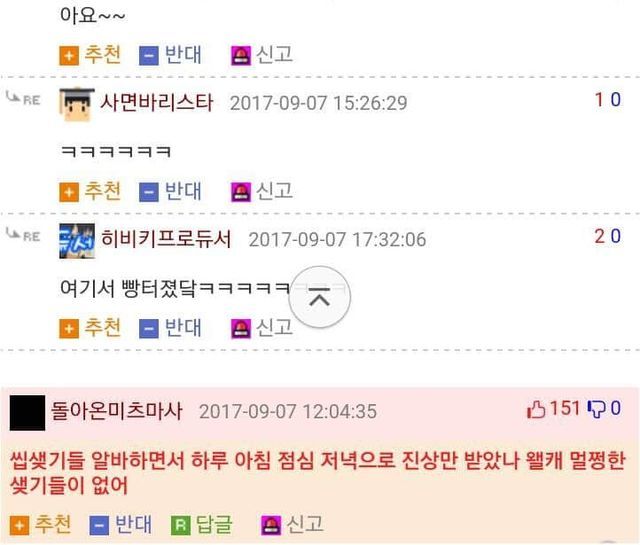Open 히비키프로듀서 user profile name
640x545 pixels.
(x=166, y=239)
